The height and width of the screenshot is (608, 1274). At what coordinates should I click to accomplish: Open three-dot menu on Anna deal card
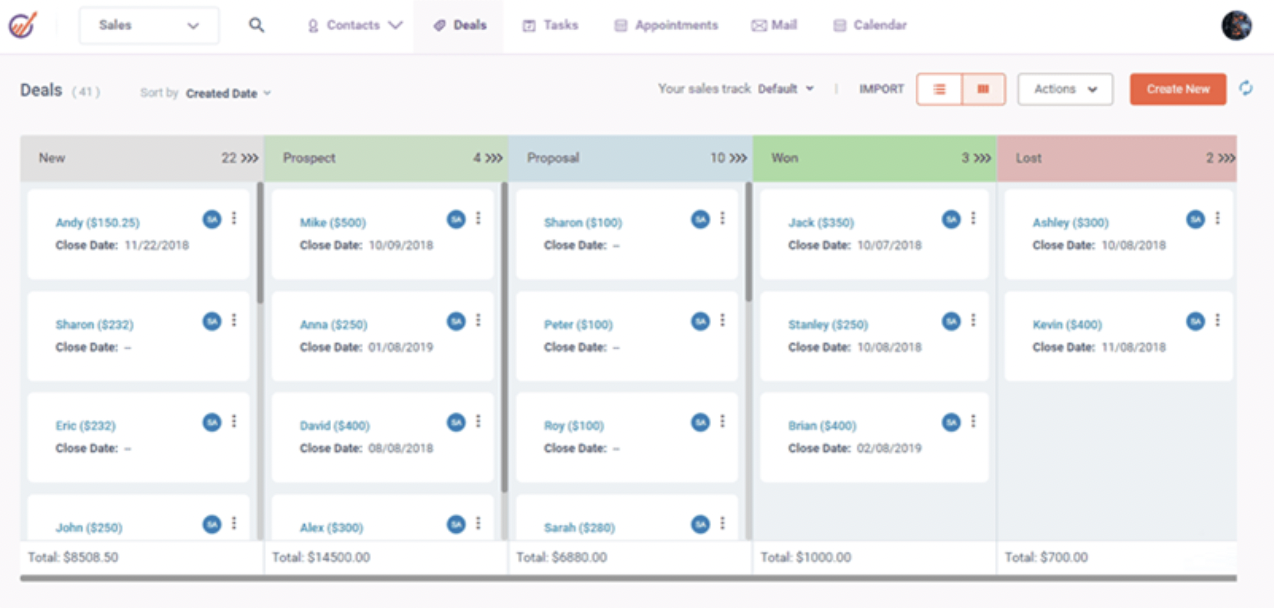click(478, 320)
